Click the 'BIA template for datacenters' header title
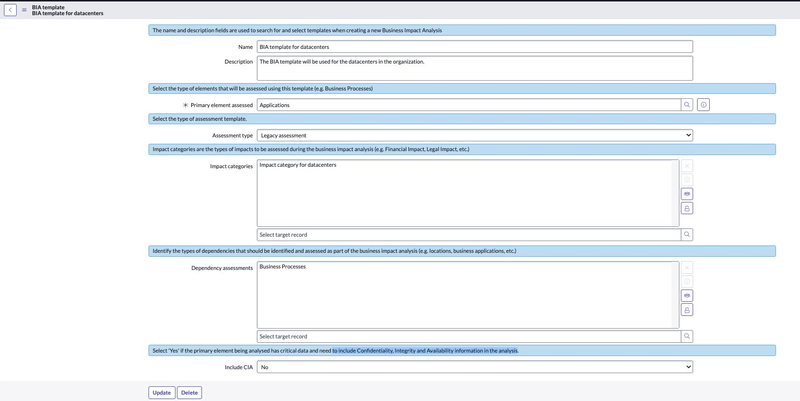This screenshot has height=401, width=800. [67, 13]
